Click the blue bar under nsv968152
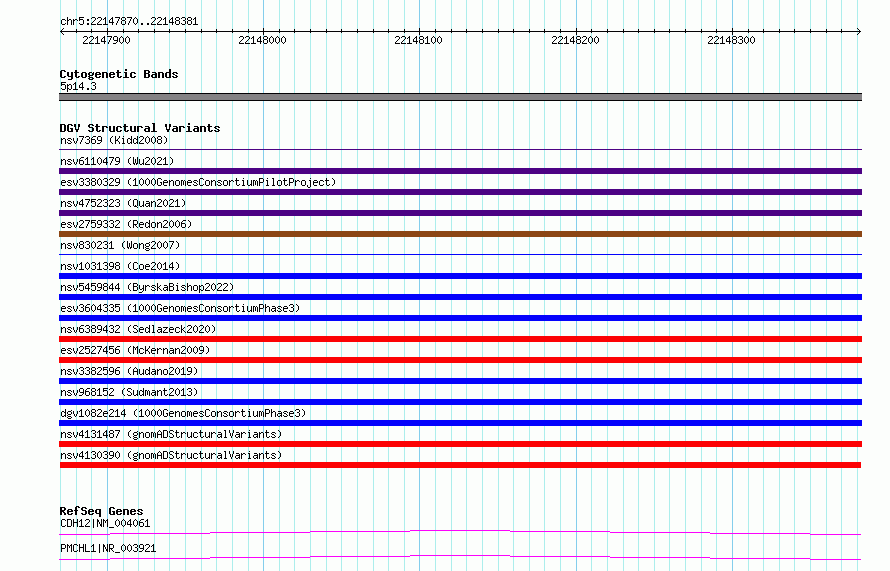The width and height of the screenshot is (890, 571). coord(460,402)
